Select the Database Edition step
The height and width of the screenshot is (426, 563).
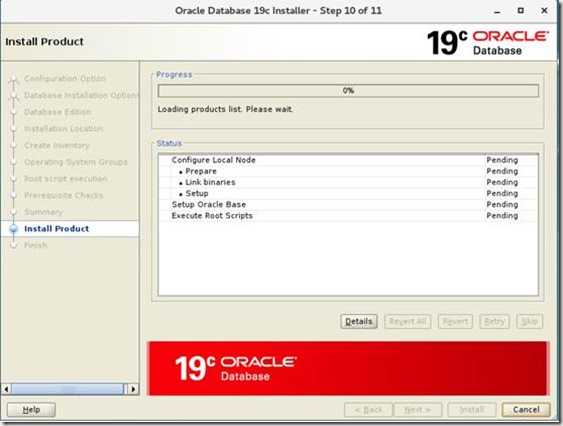click(57, 112)
